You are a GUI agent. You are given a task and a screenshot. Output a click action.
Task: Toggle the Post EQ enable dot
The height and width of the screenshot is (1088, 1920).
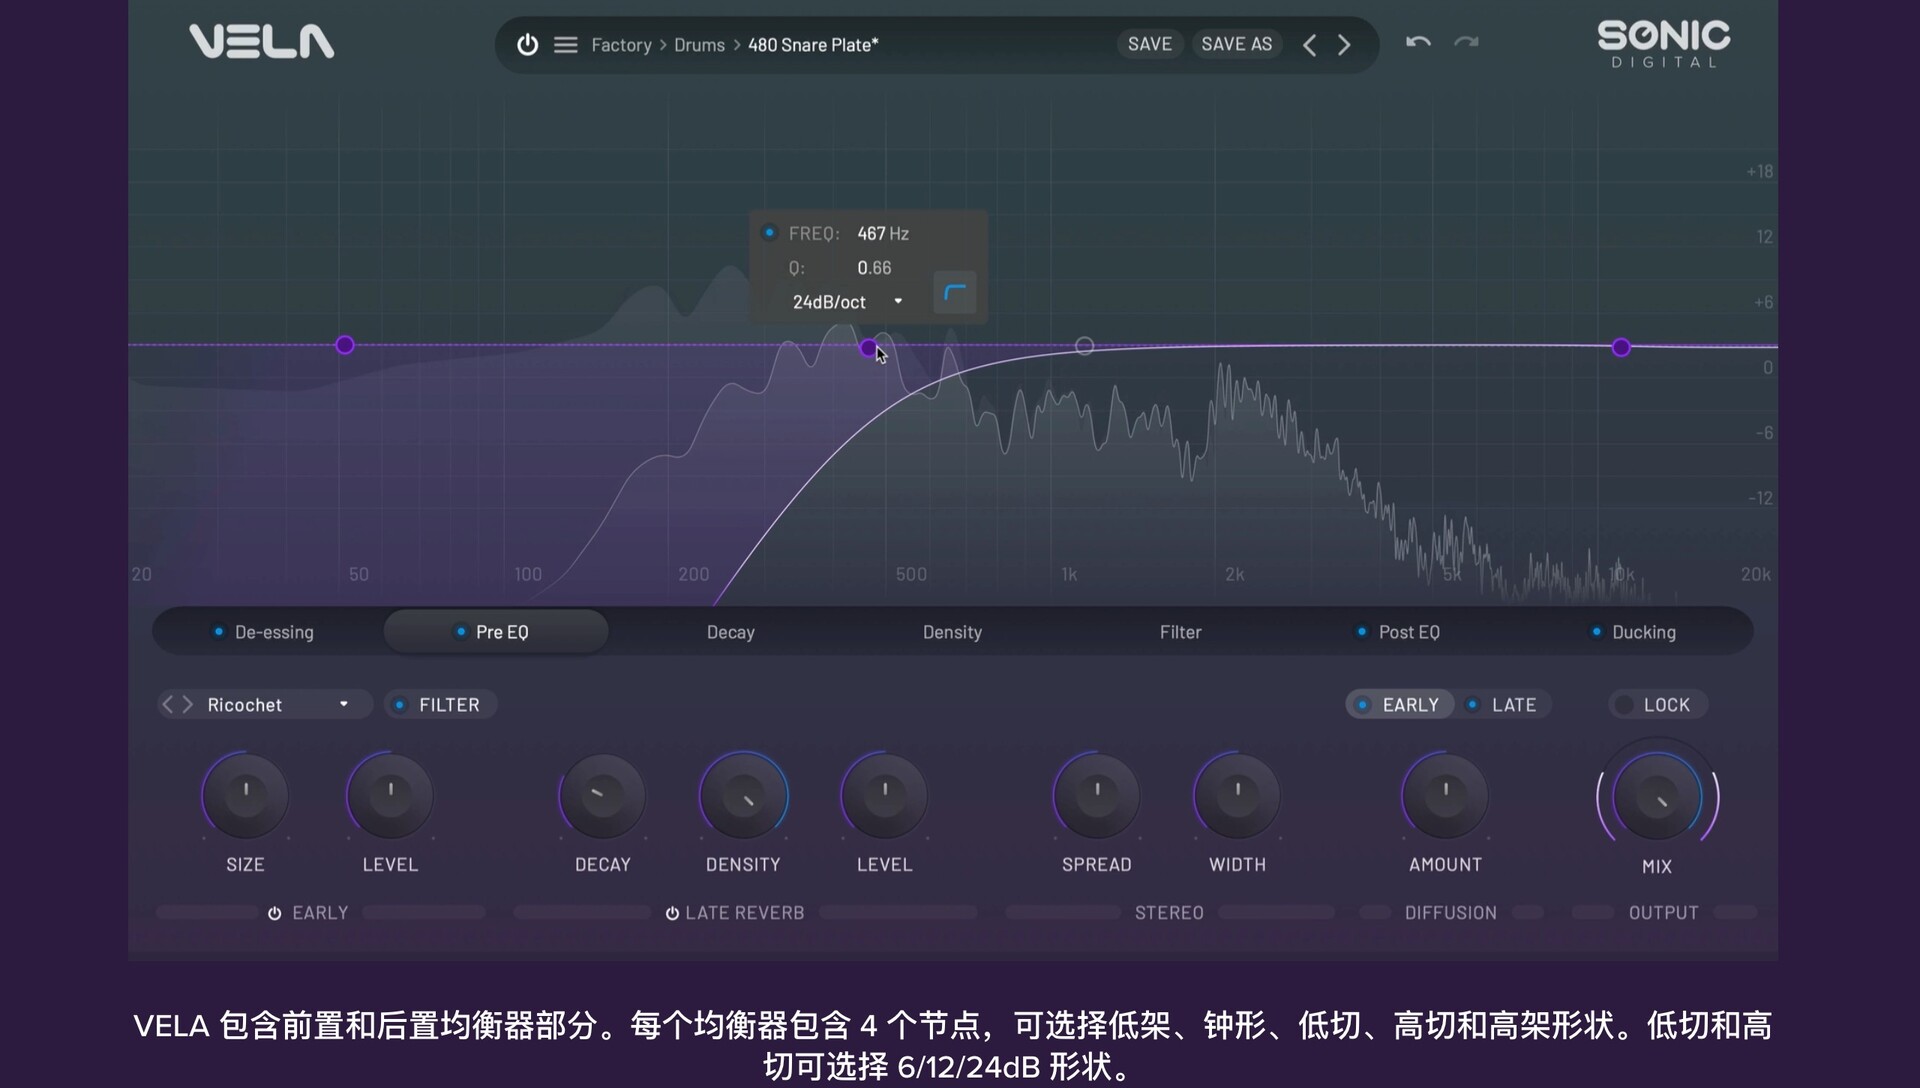coord(1361,631)
